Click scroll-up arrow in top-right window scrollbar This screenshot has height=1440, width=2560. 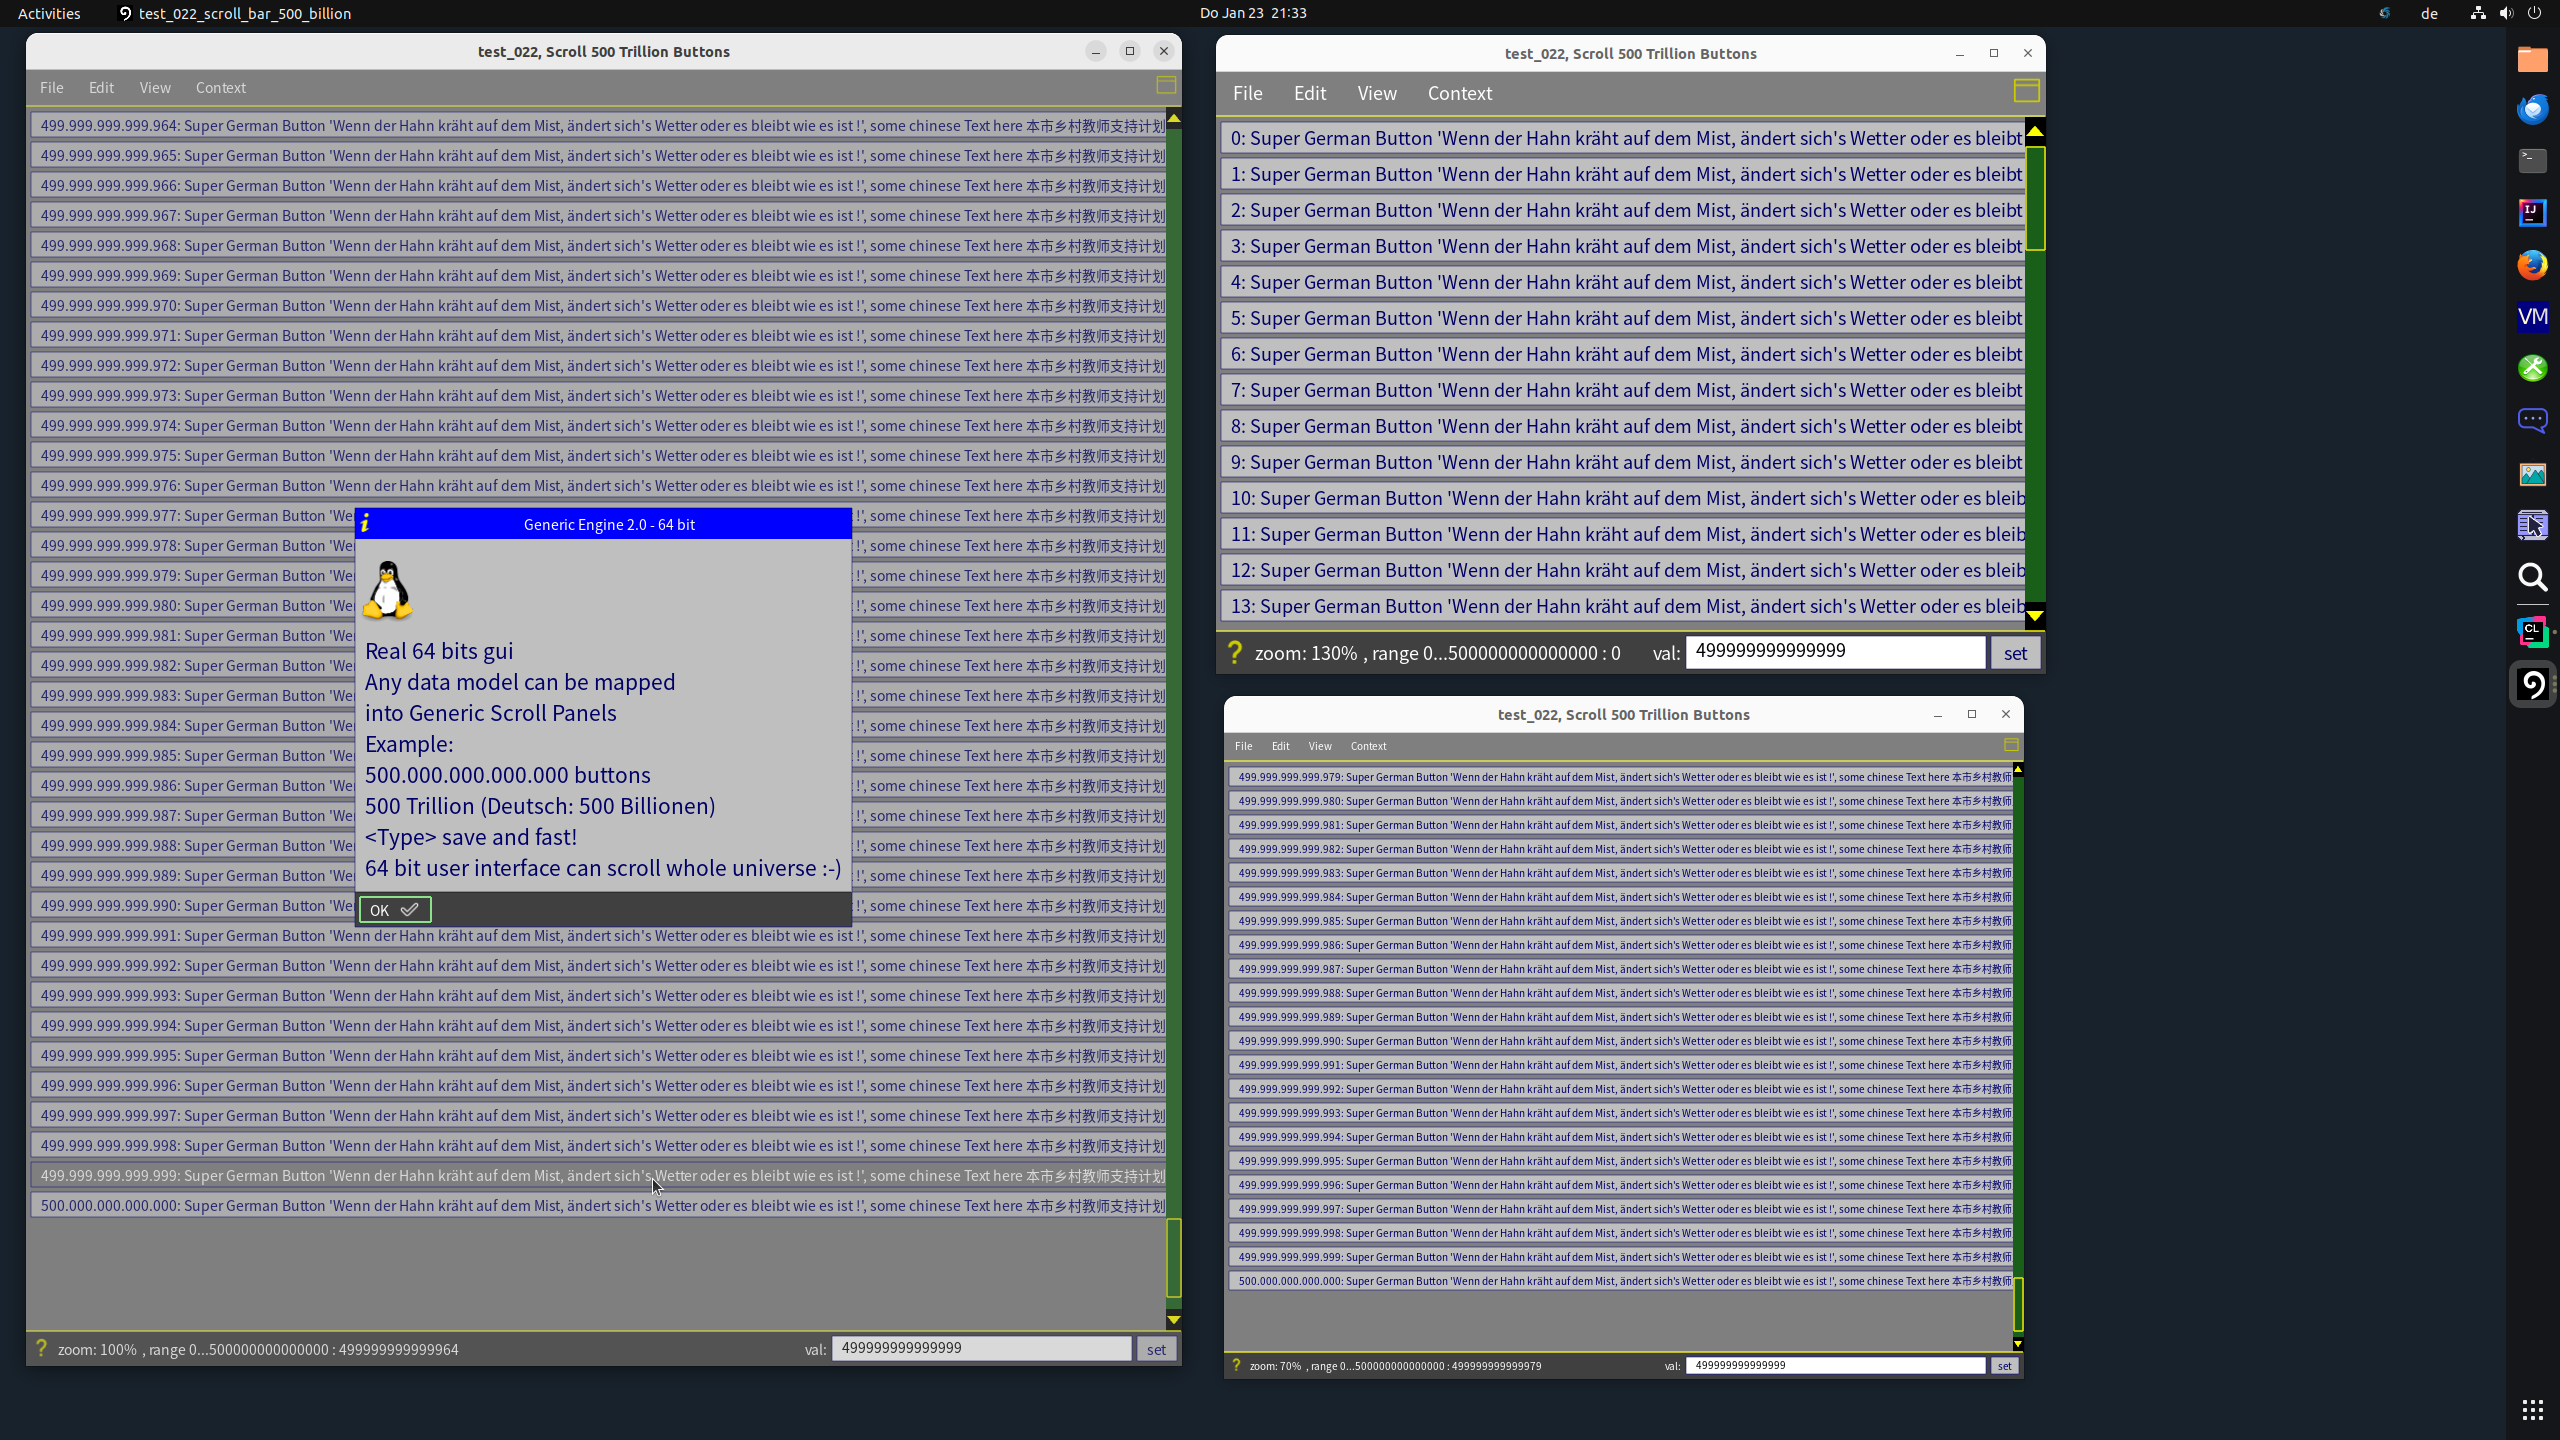click(2035, 131)
